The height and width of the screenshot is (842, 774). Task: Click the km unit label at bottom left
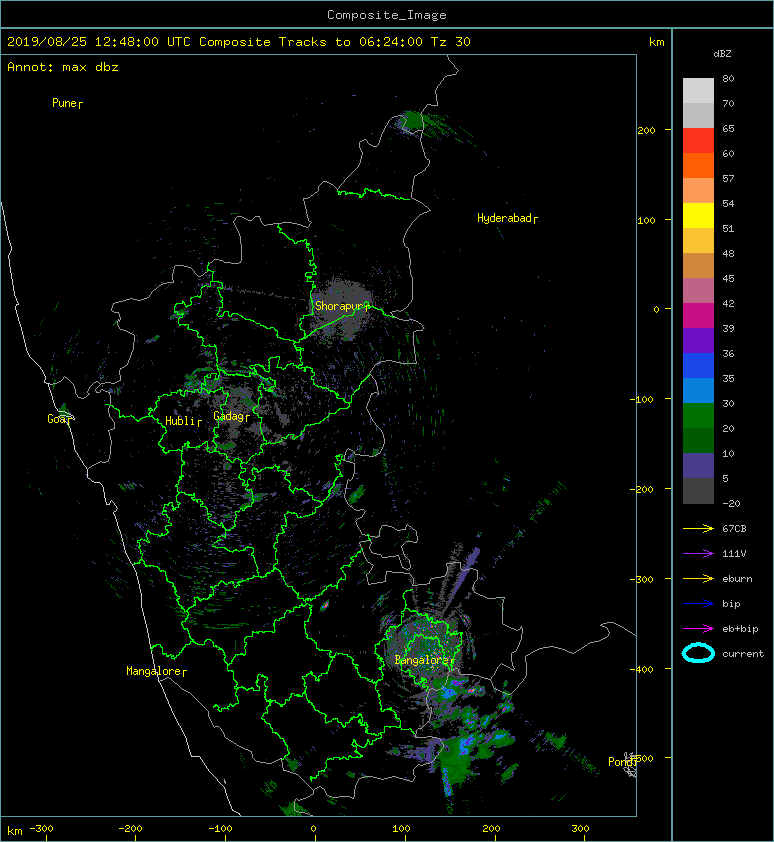coord(15,831)
